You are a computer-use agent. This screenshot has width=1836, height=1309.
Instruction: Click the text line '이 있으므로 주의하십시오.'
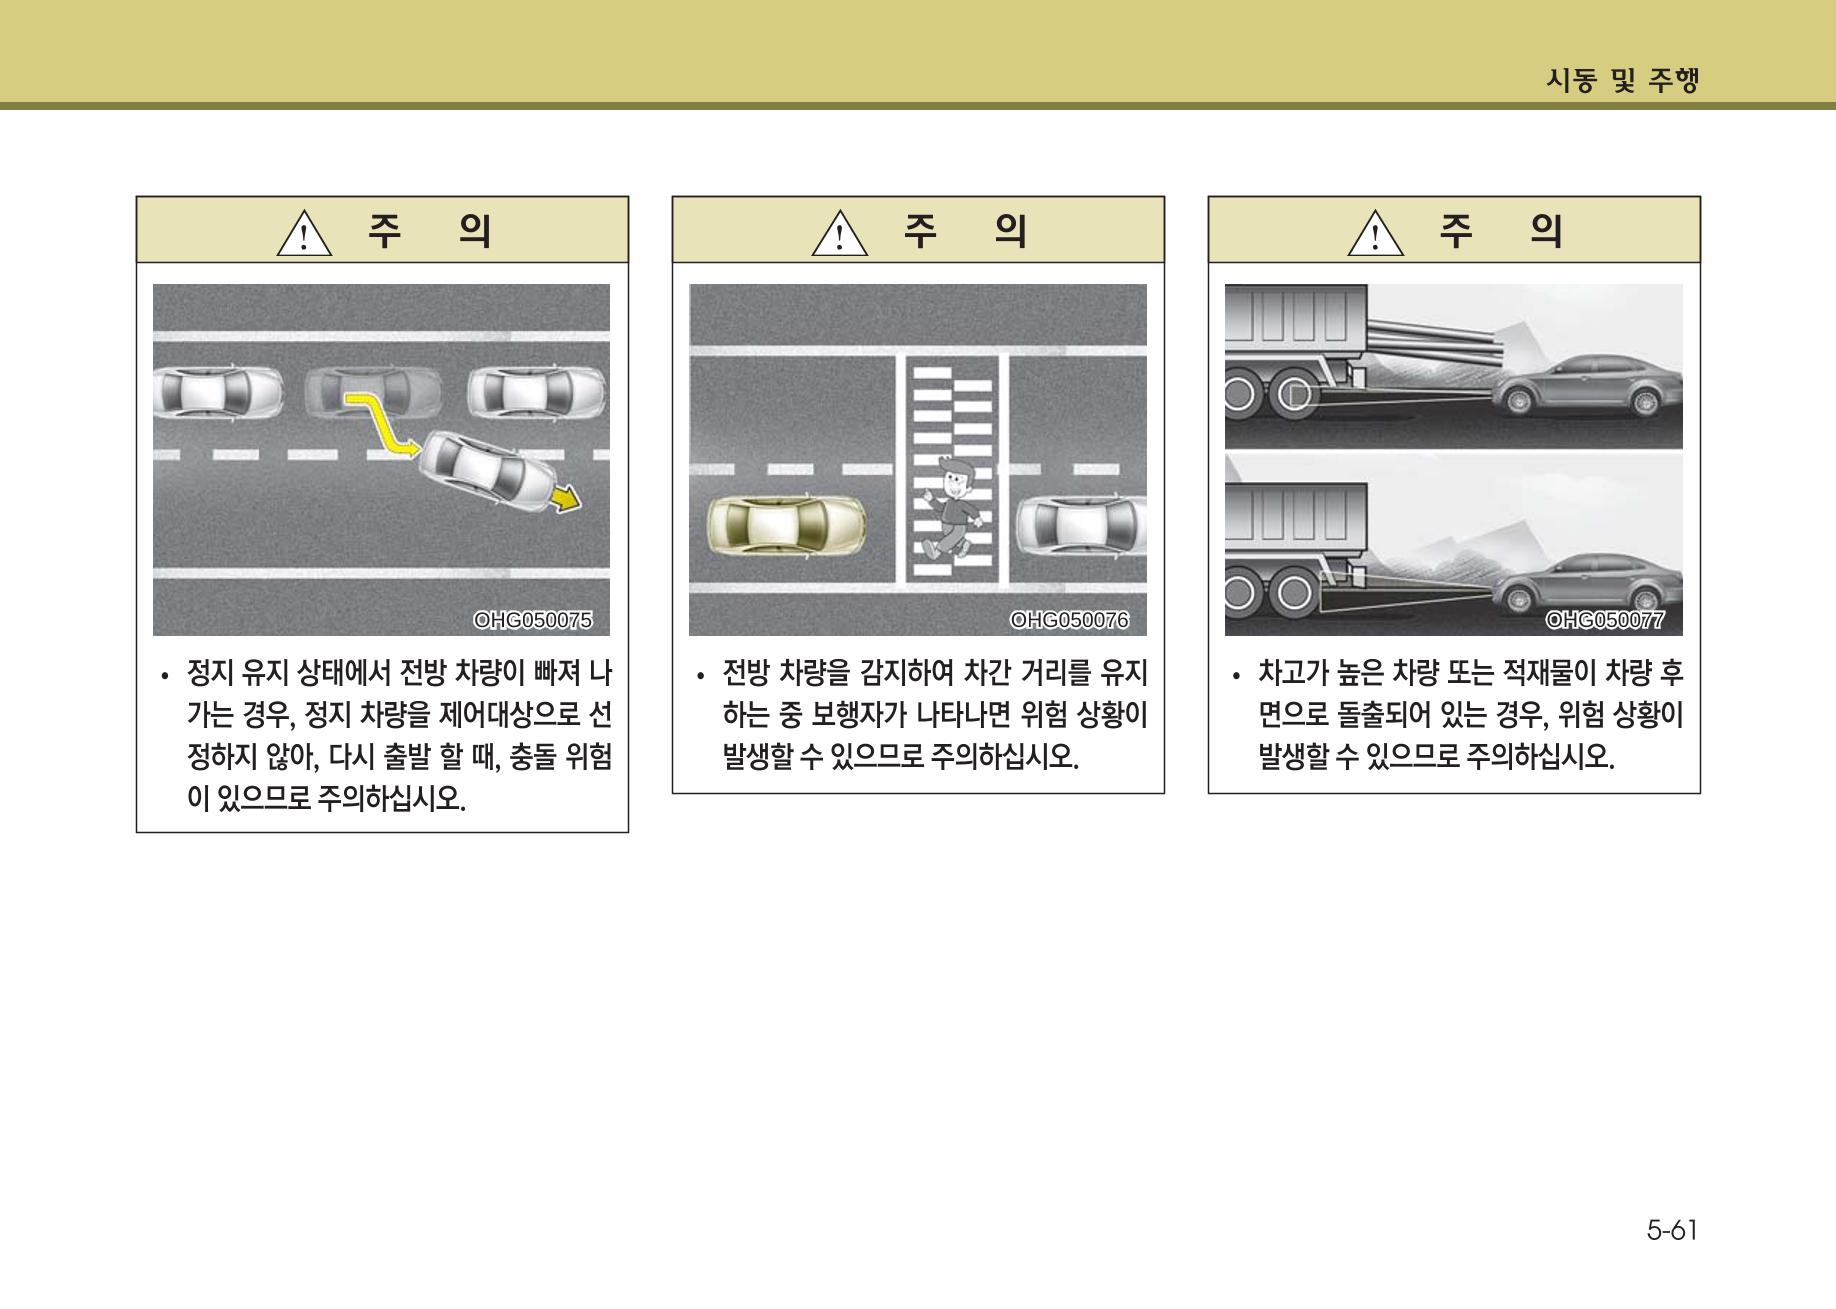click(327, 799)
